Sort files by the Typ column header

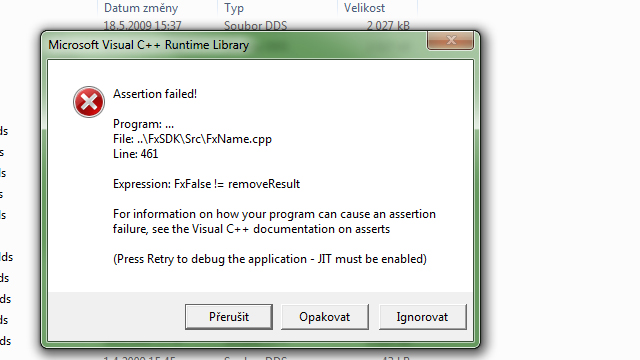[234, 8]
